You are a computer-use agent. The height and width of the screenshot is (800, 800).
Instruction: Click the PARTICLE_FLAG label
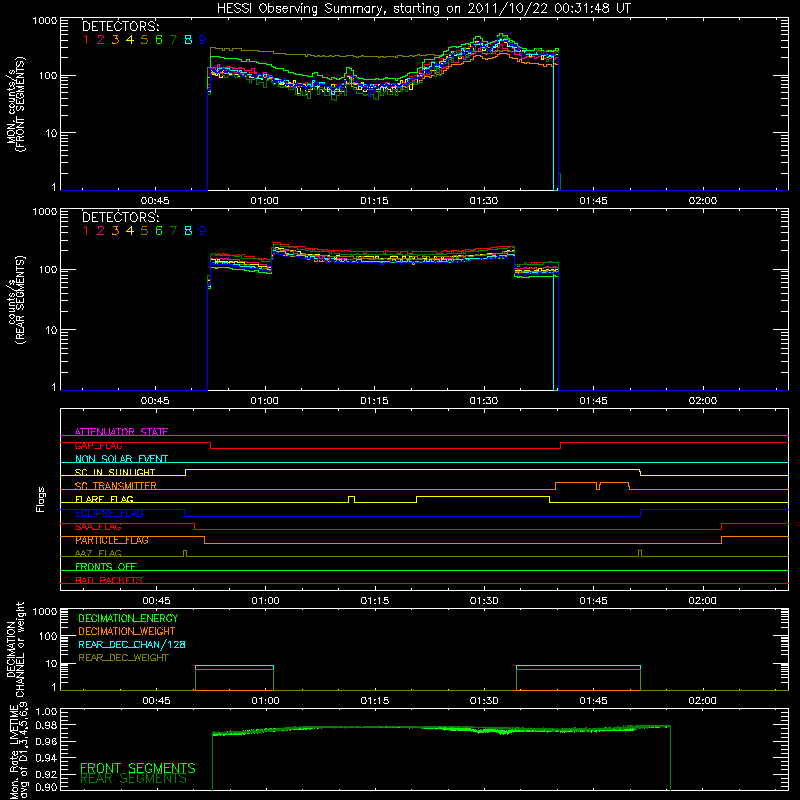(112, 540)
